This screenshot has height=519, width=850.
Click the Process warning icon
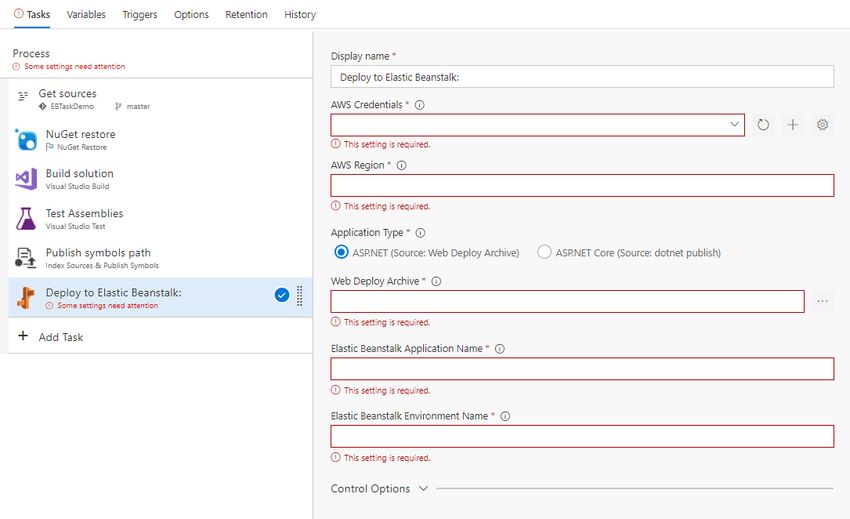16,66
